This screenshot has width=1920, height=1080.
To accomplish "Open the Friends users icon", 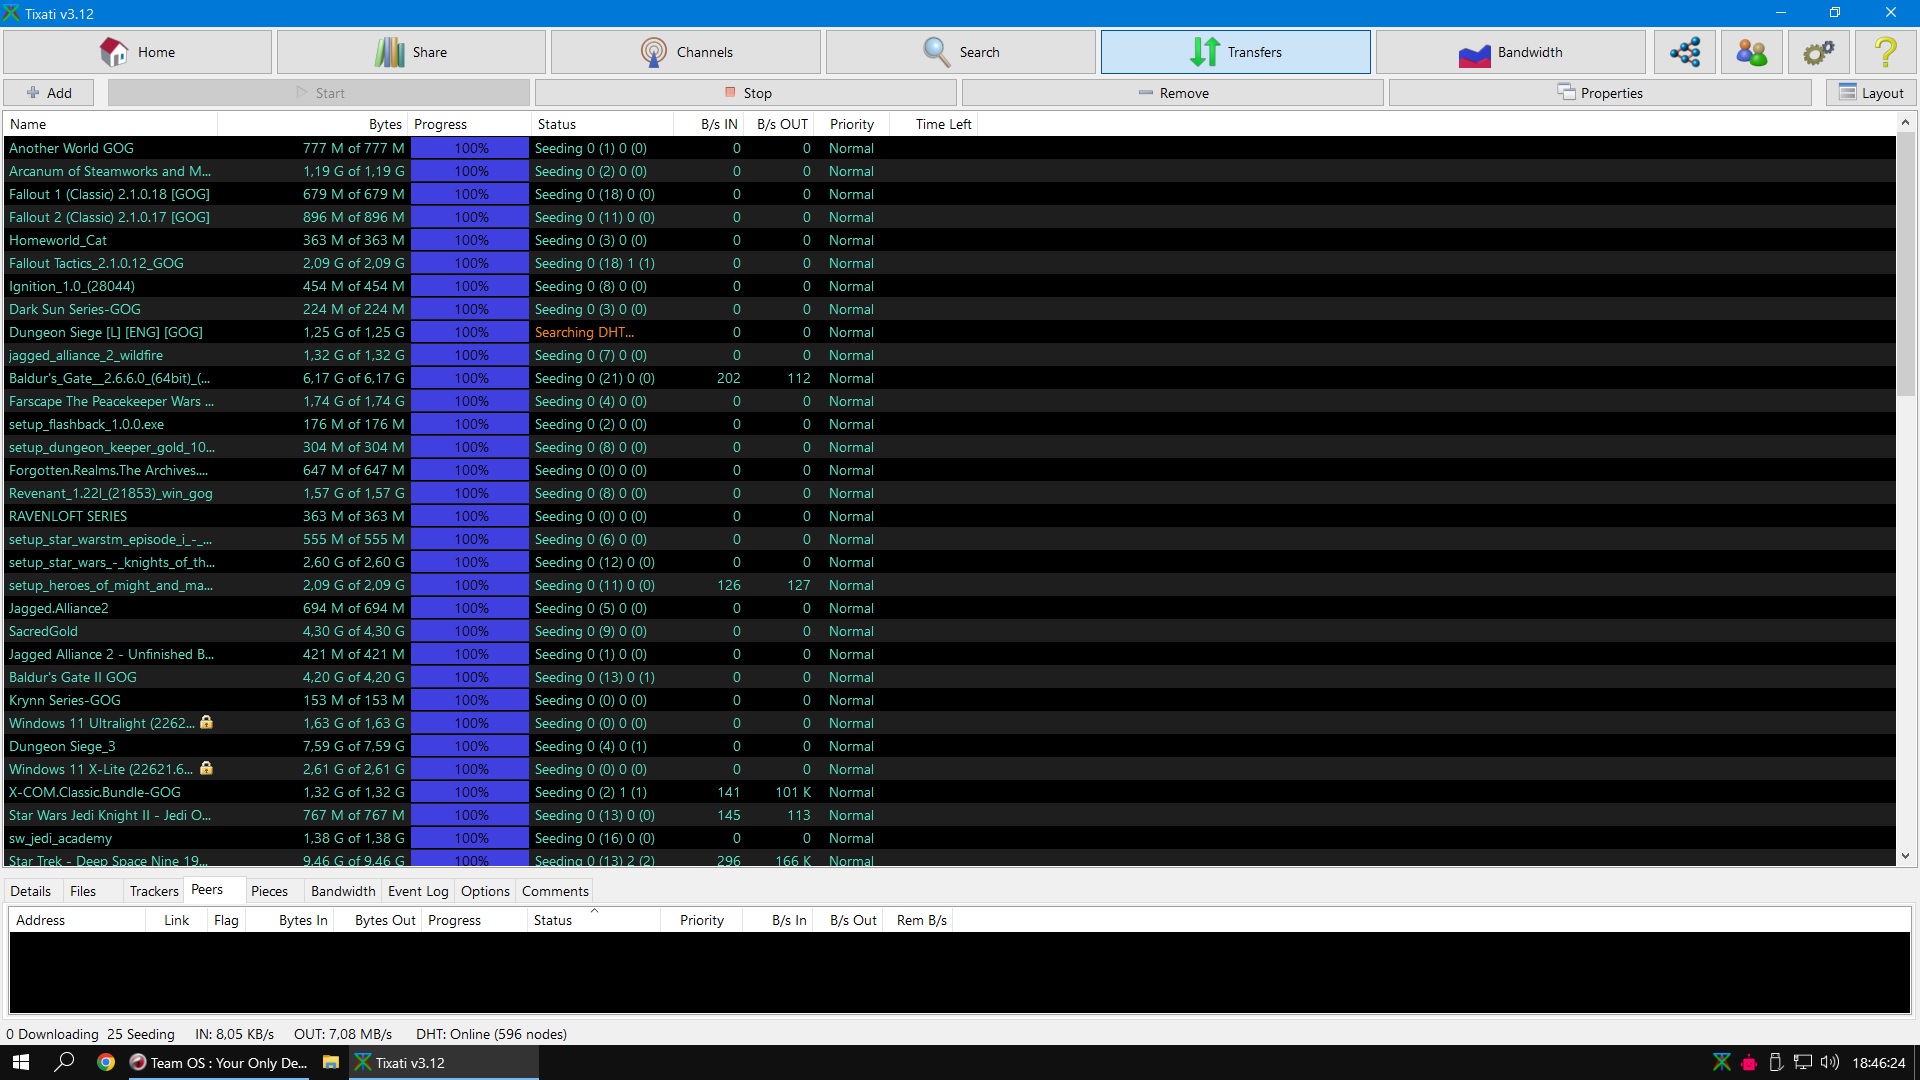I will tap(1752, 52).
